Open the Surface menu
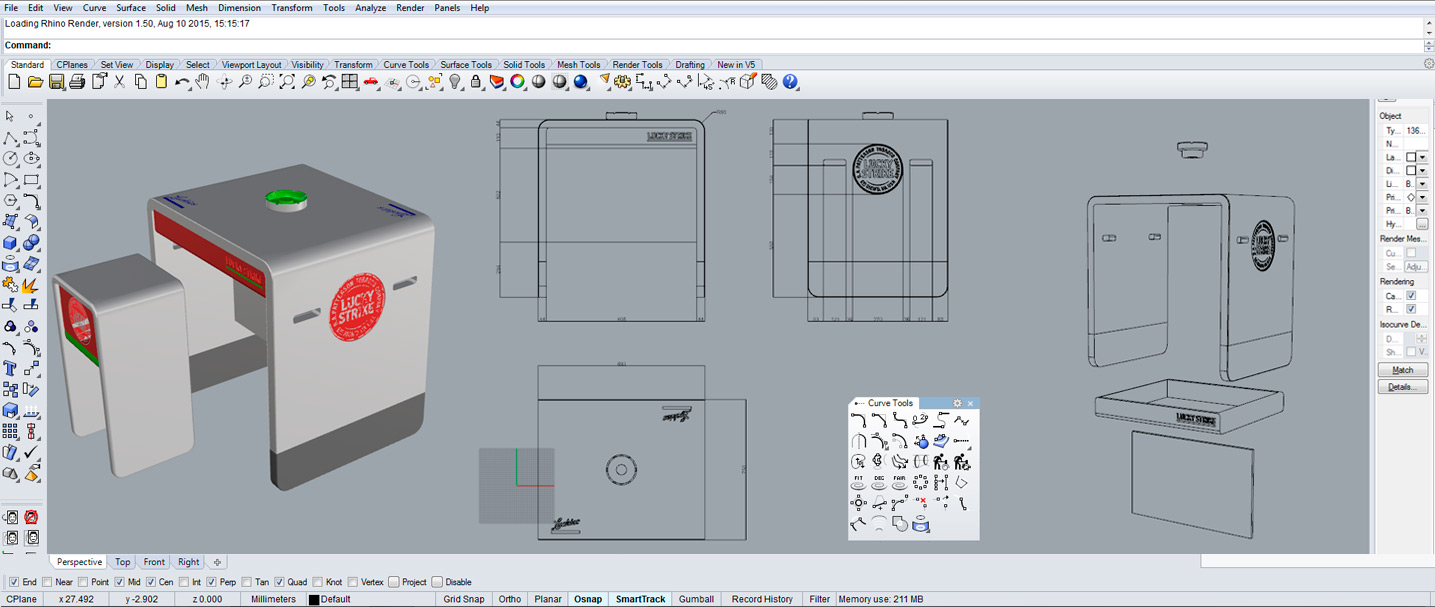This screenshot has width=1435, height=607. pos(131,8)
